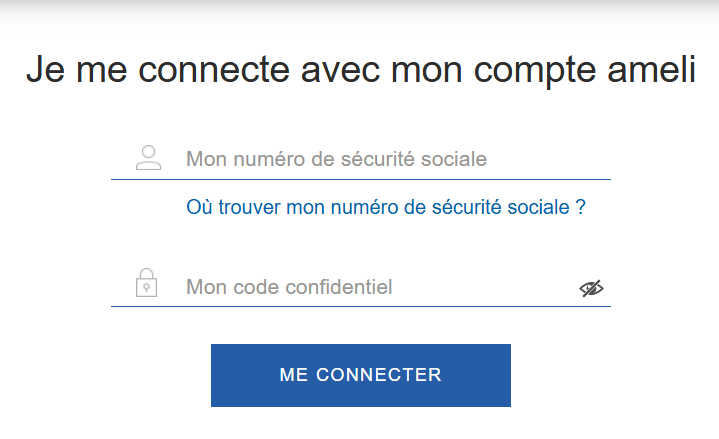Click the head of the user avatar icon

tap(148, 152)
